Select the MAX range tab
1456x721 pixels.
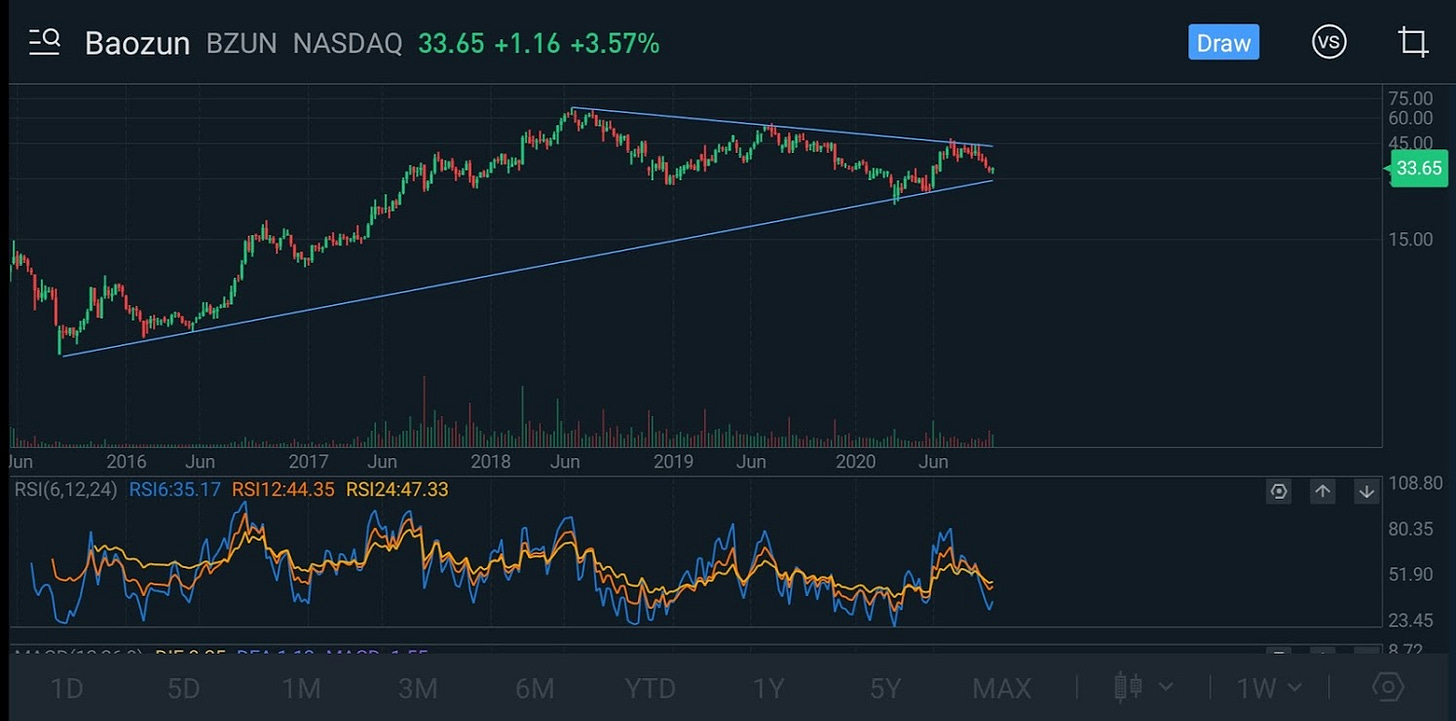1002,688
